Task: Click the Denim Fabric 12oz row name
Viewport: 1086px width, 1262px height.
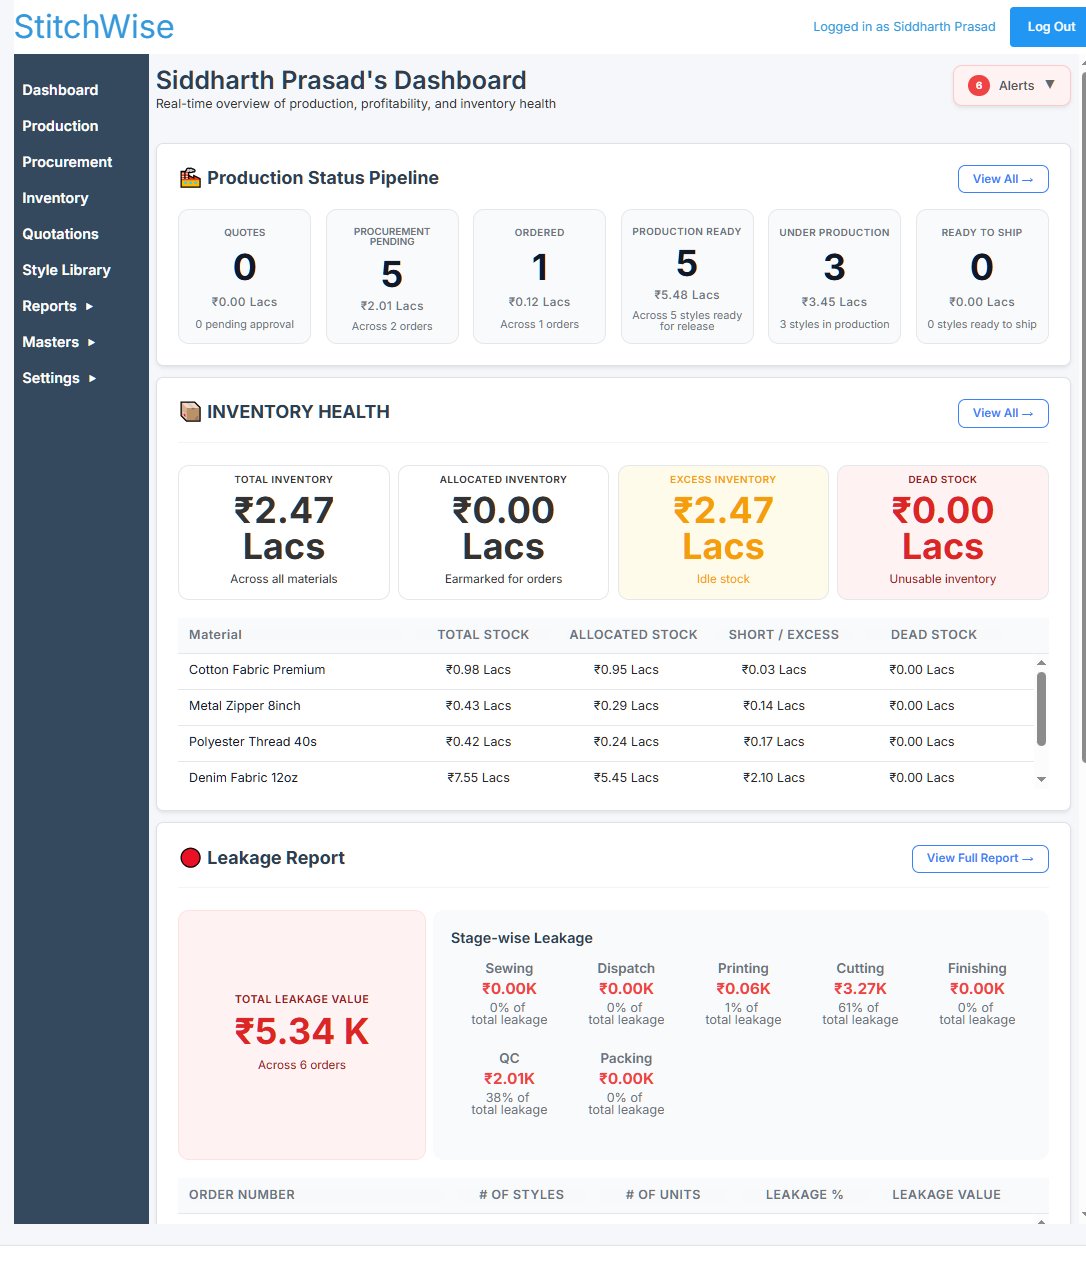Action: [243, 778]
